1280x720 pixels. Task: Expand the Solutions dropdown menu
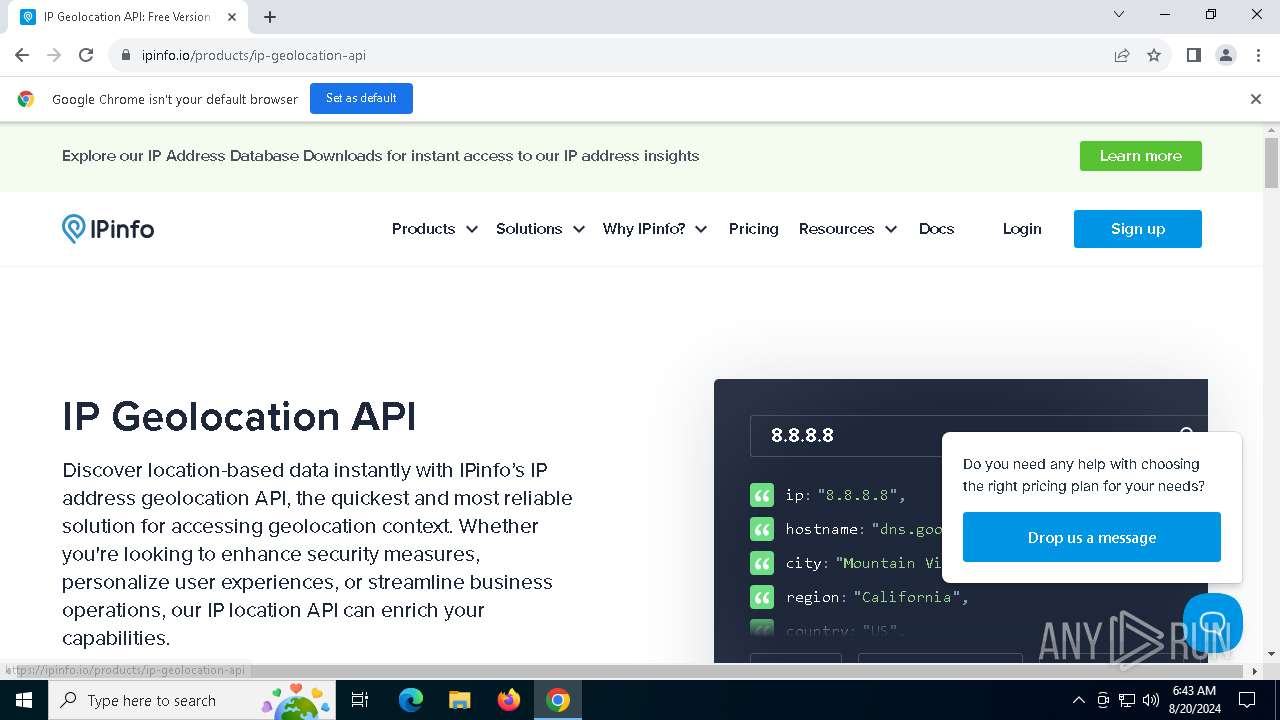[x=540, y=229]
